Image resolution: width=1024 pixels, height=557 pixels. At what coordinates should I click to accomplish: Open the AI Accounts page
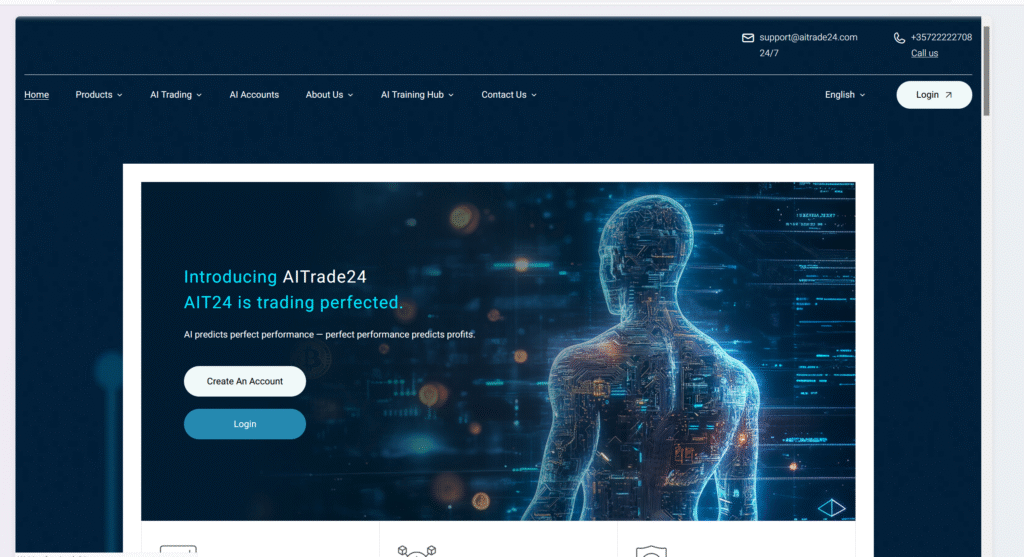point(254,95)
